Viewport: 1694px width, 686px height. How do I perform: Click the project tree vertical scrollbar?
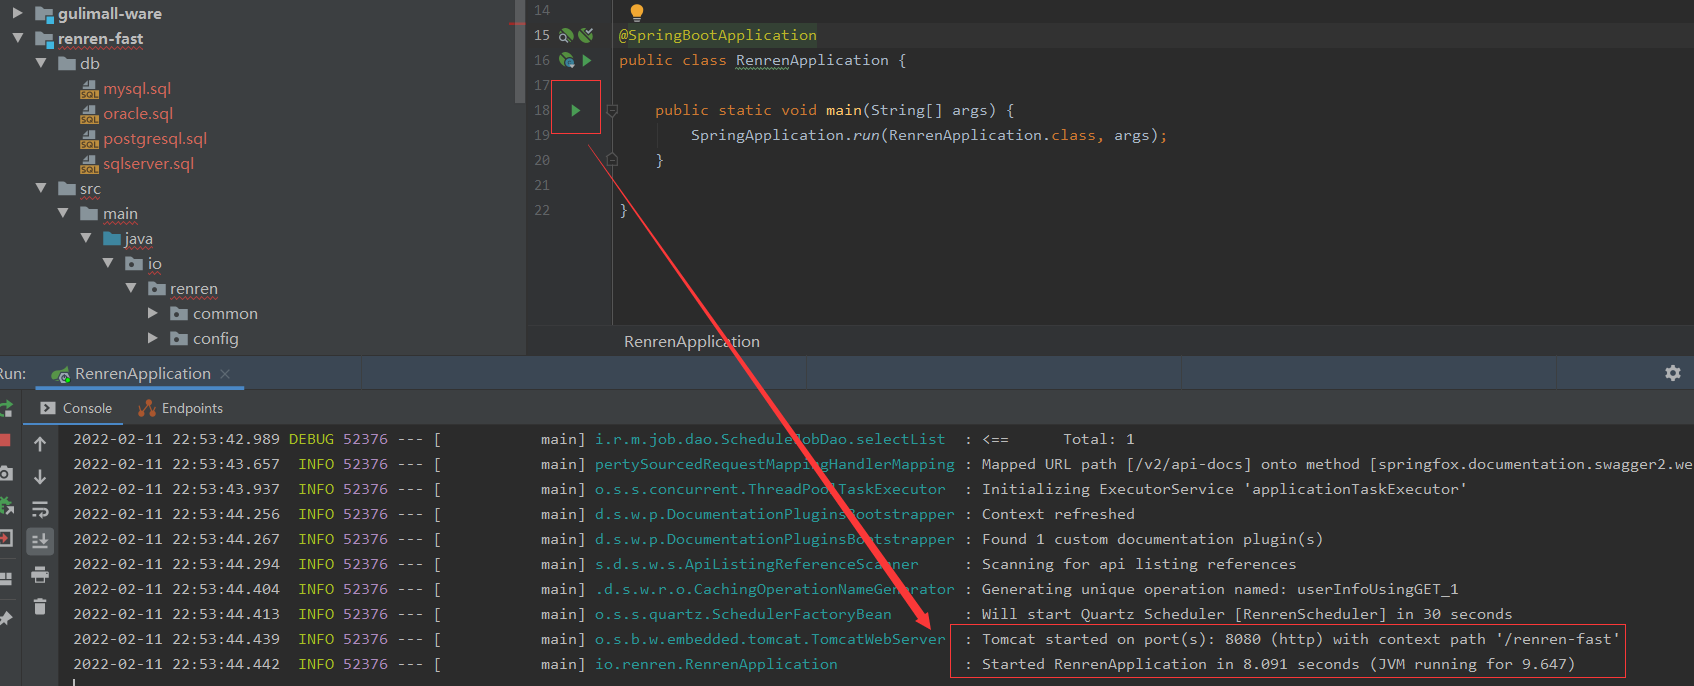click(x=519, y=50)
